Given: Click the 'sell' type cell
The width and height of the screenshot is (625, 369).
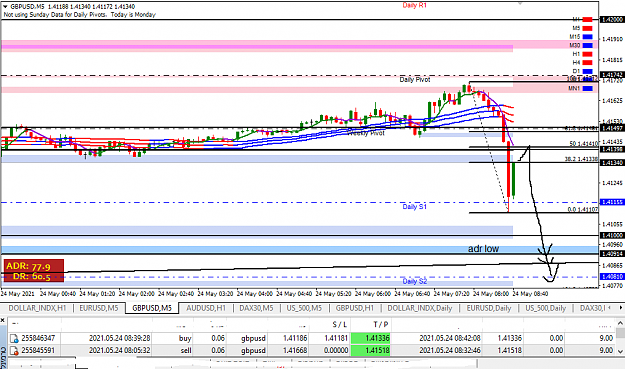Looking at the screenshot, I should [x=185, y=350].
